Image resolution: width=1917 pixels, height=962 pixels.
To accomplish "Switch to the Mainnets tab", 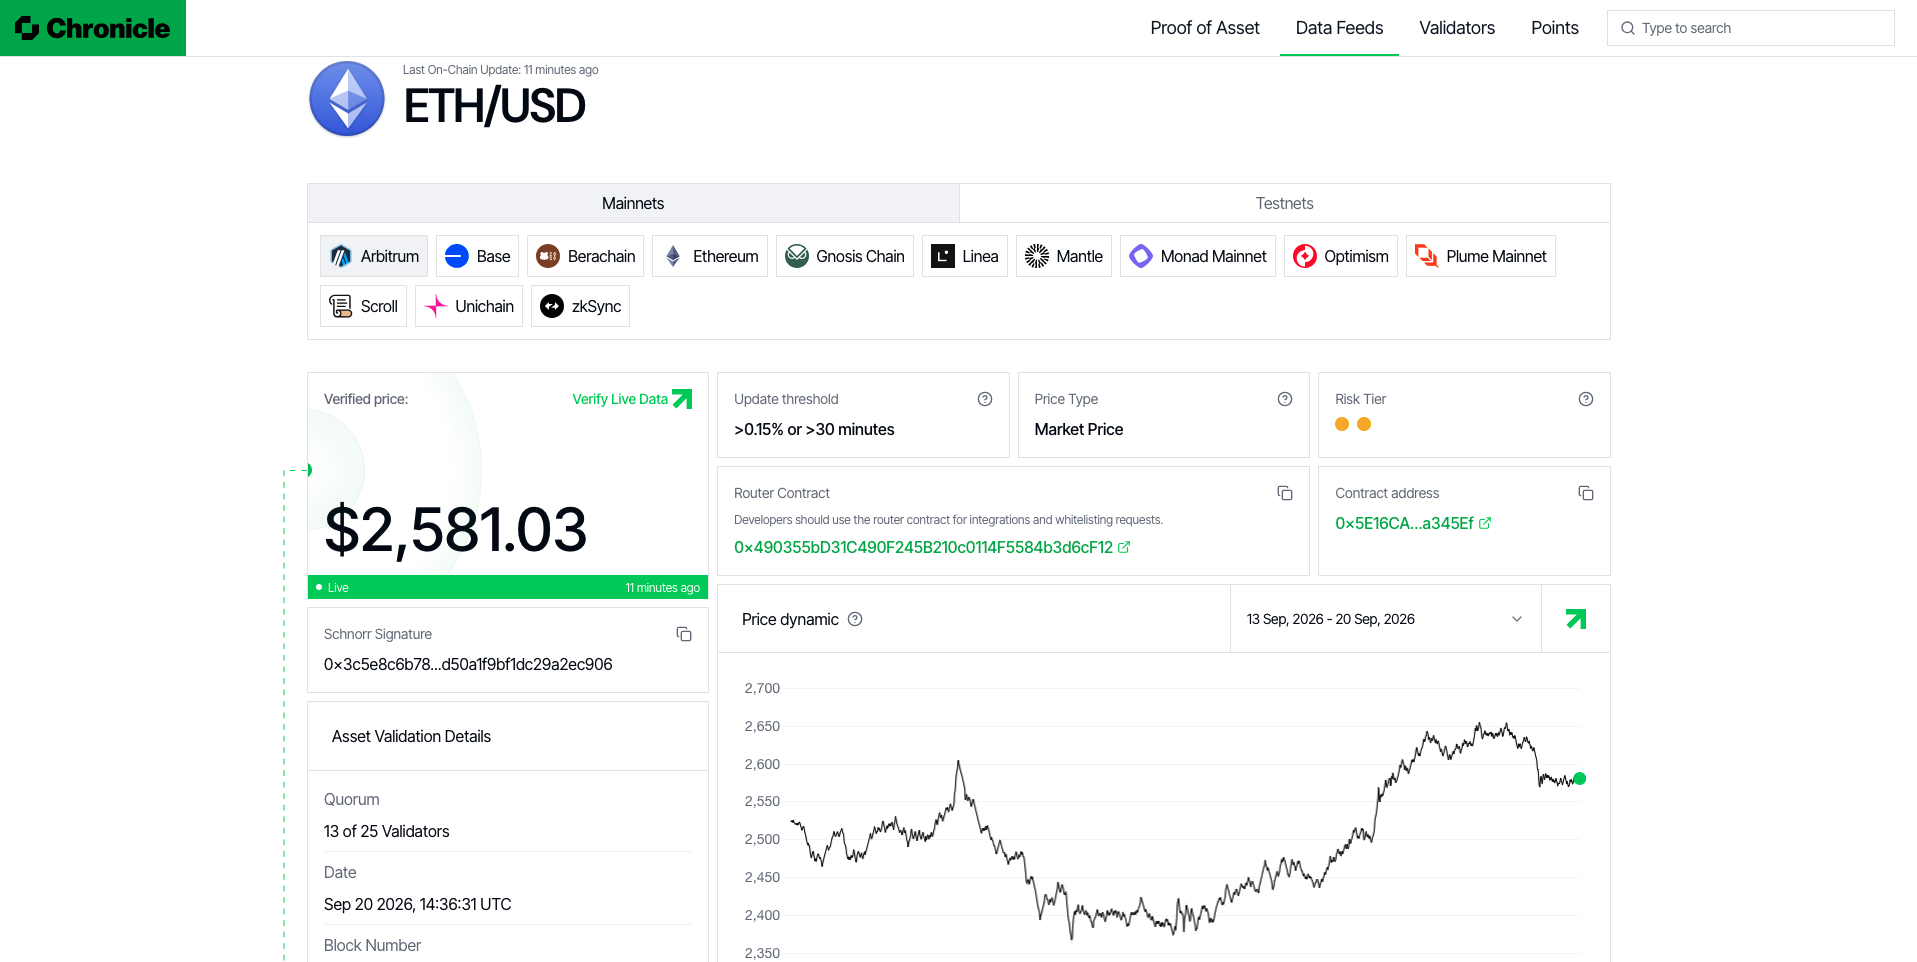I will point(633,203).
